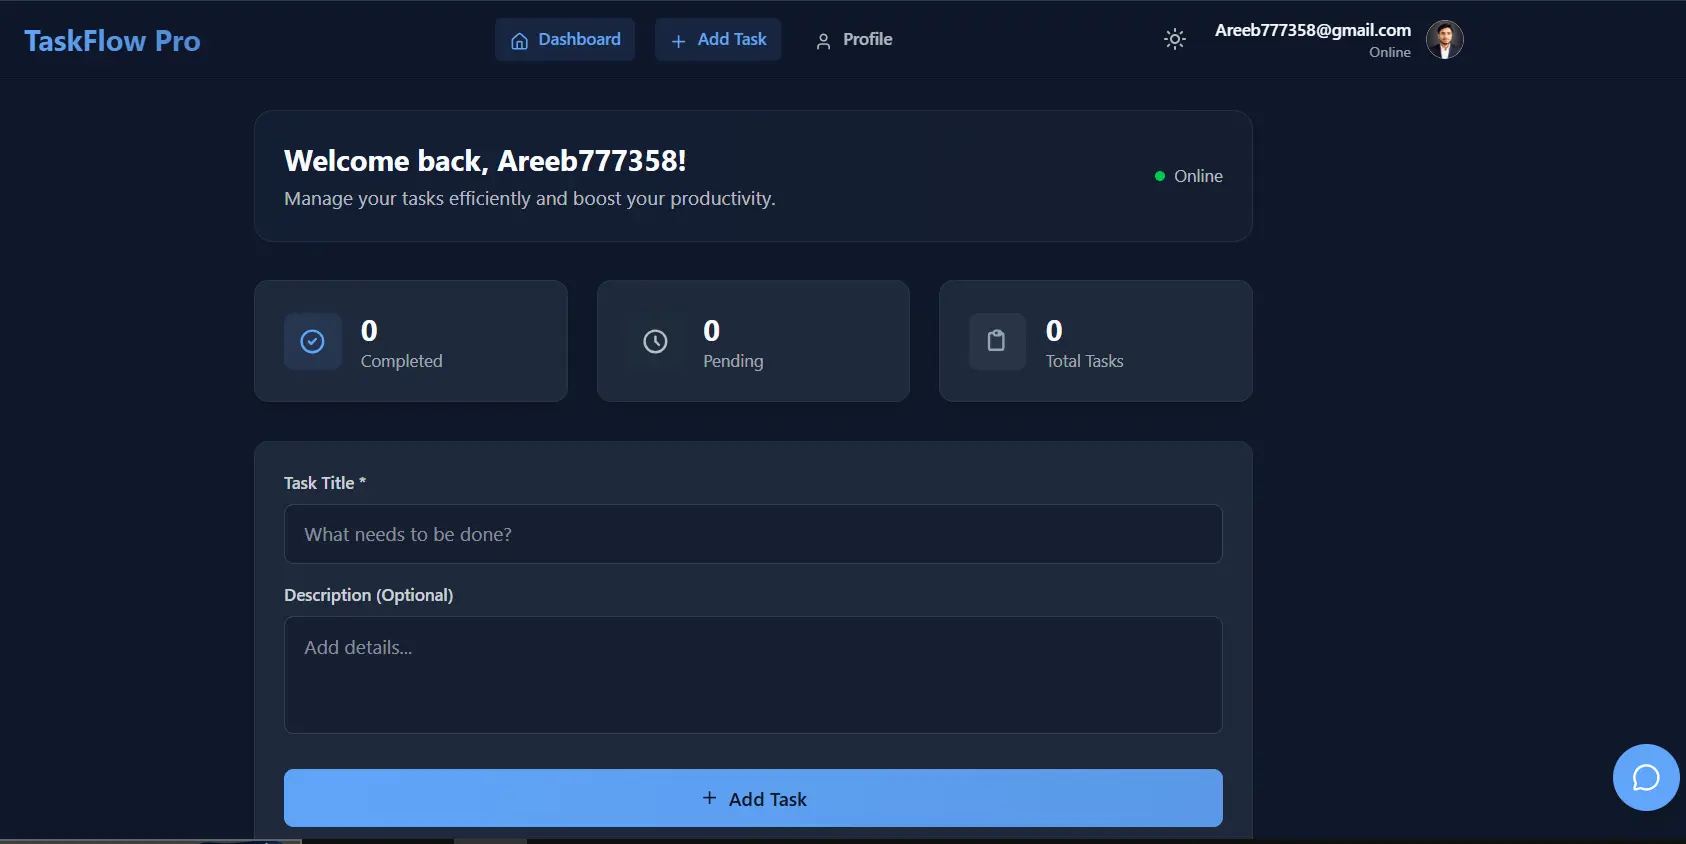Click the Completed count card text
The image size is (1686, 844).
pyautogui.click(x=401, y=361)
